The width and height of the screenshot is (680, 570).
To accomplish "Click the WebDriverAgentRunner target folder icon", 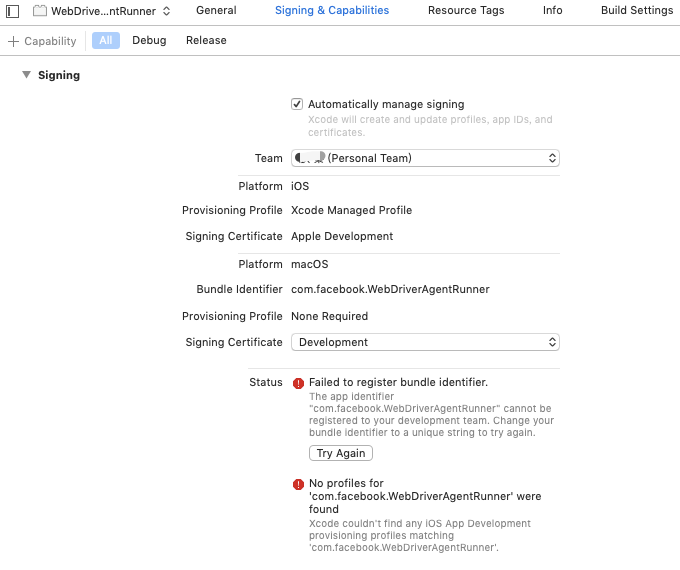I will tap(40, 10).
